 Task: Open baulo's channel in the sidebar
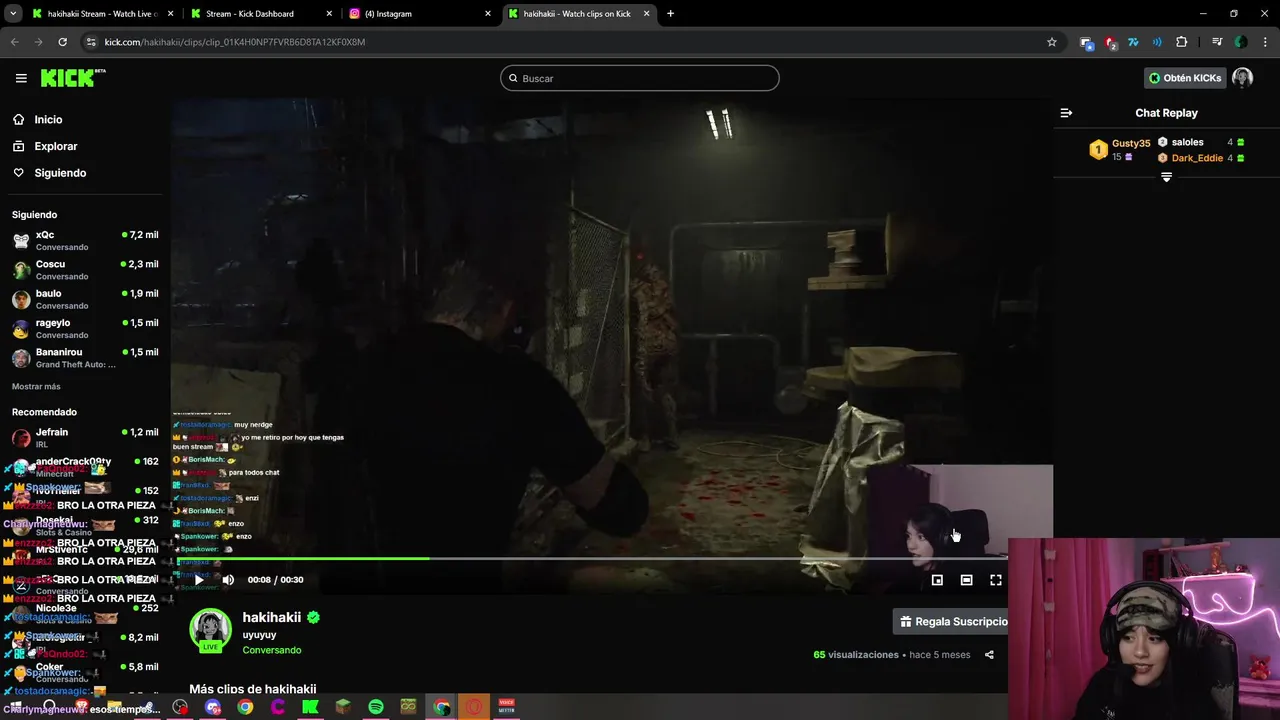click(x=85, y=299)
